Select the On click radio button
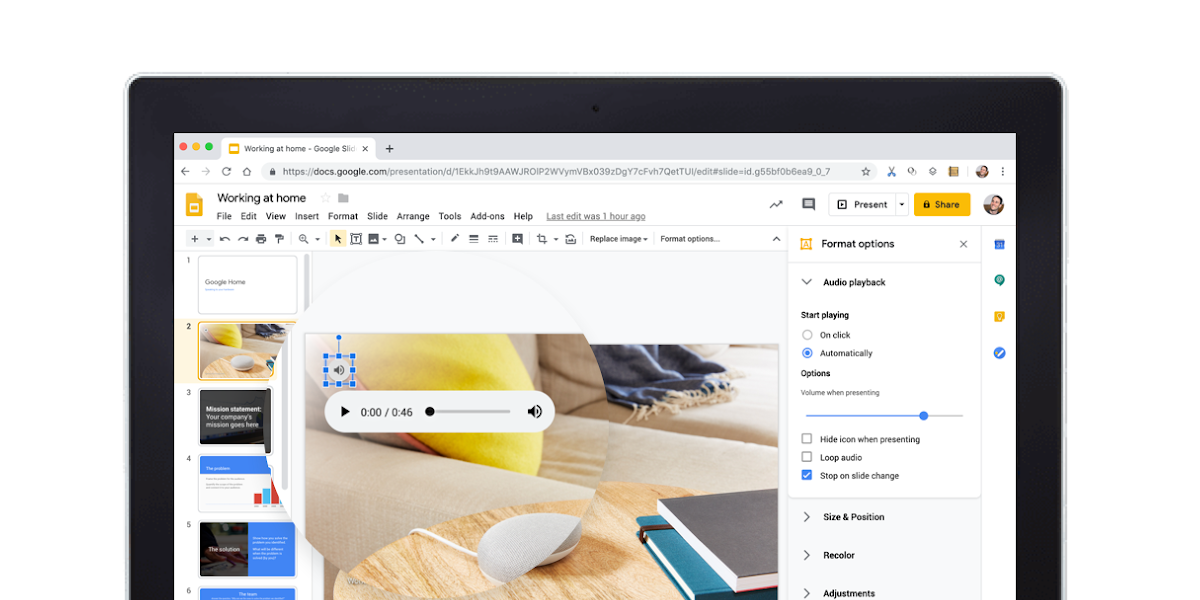 807,335
